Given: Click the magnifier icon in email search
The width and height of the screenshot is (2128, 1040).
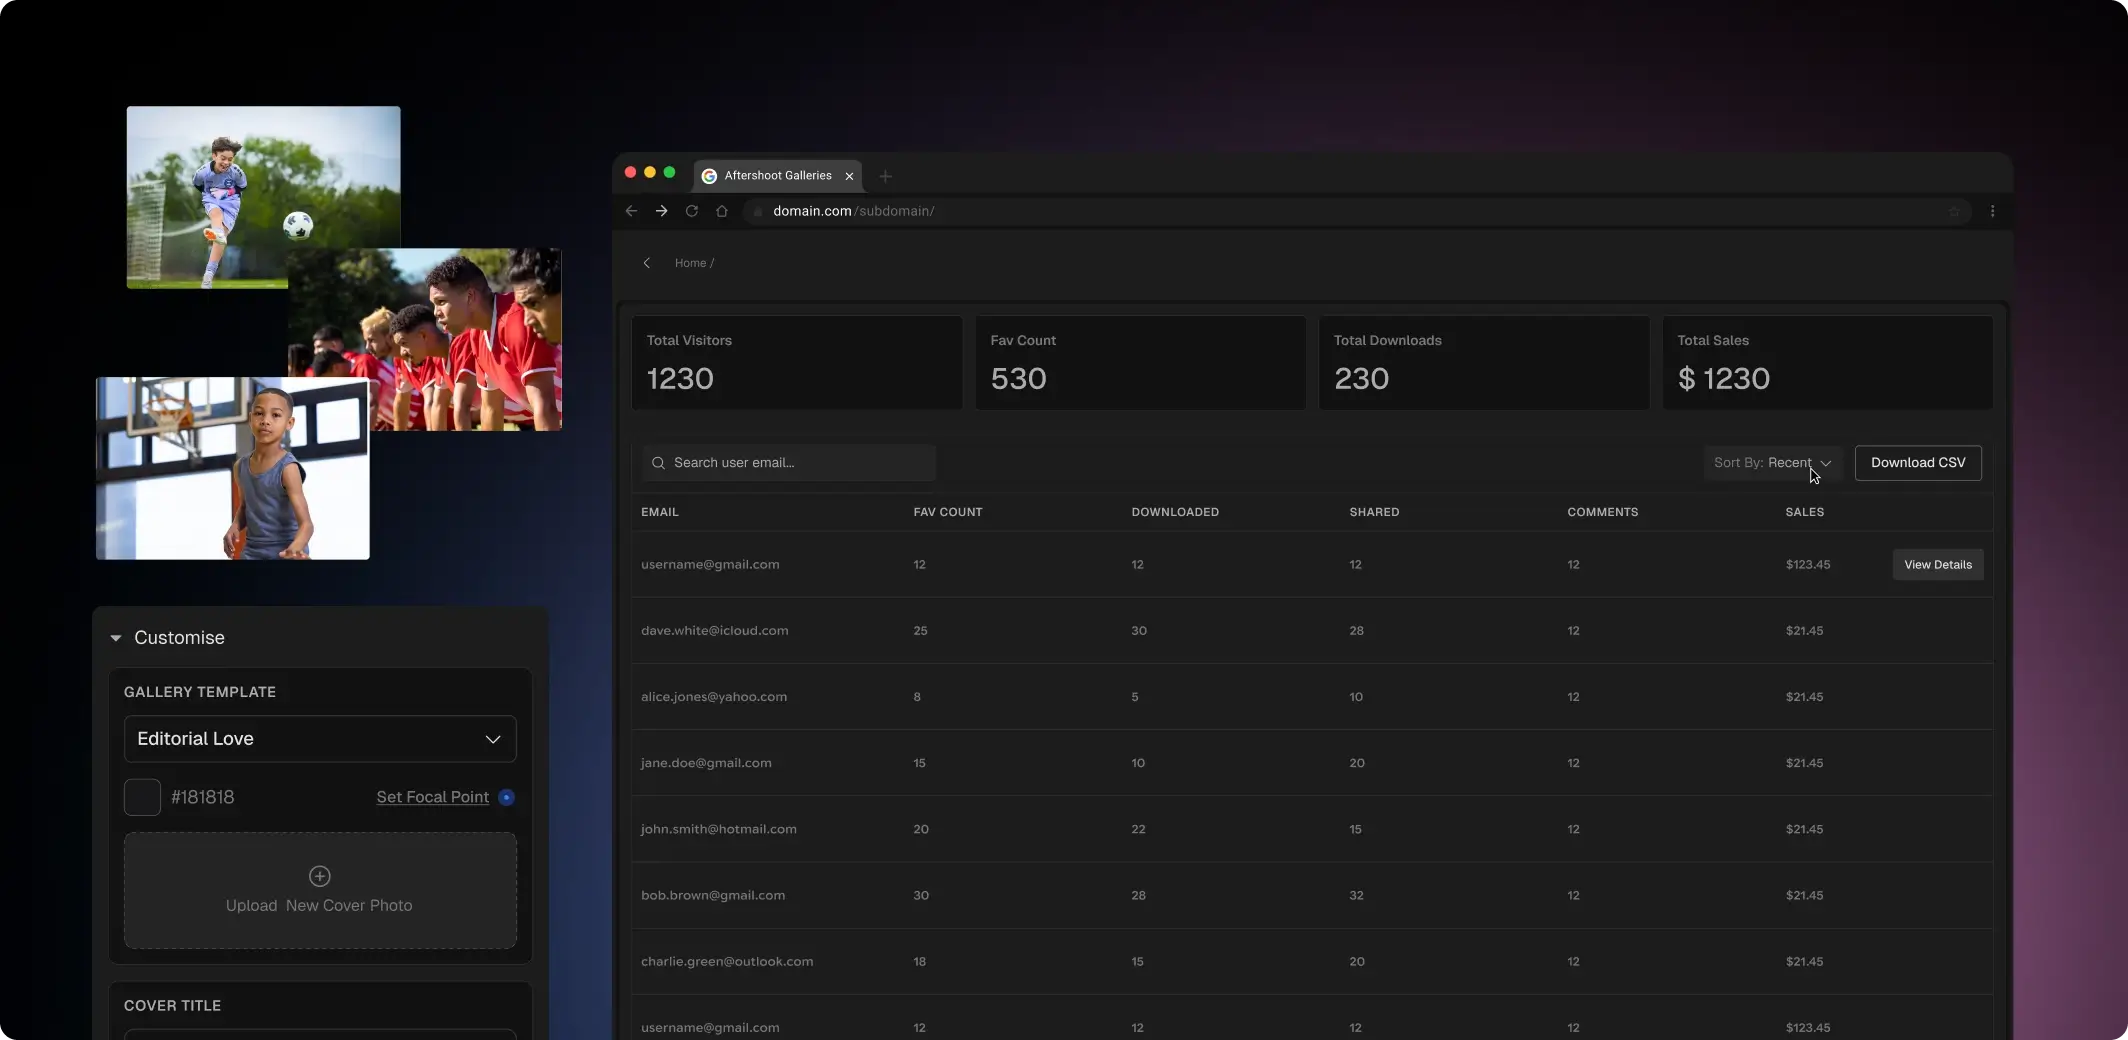Looking at the screenshot, I should [658, 463].
